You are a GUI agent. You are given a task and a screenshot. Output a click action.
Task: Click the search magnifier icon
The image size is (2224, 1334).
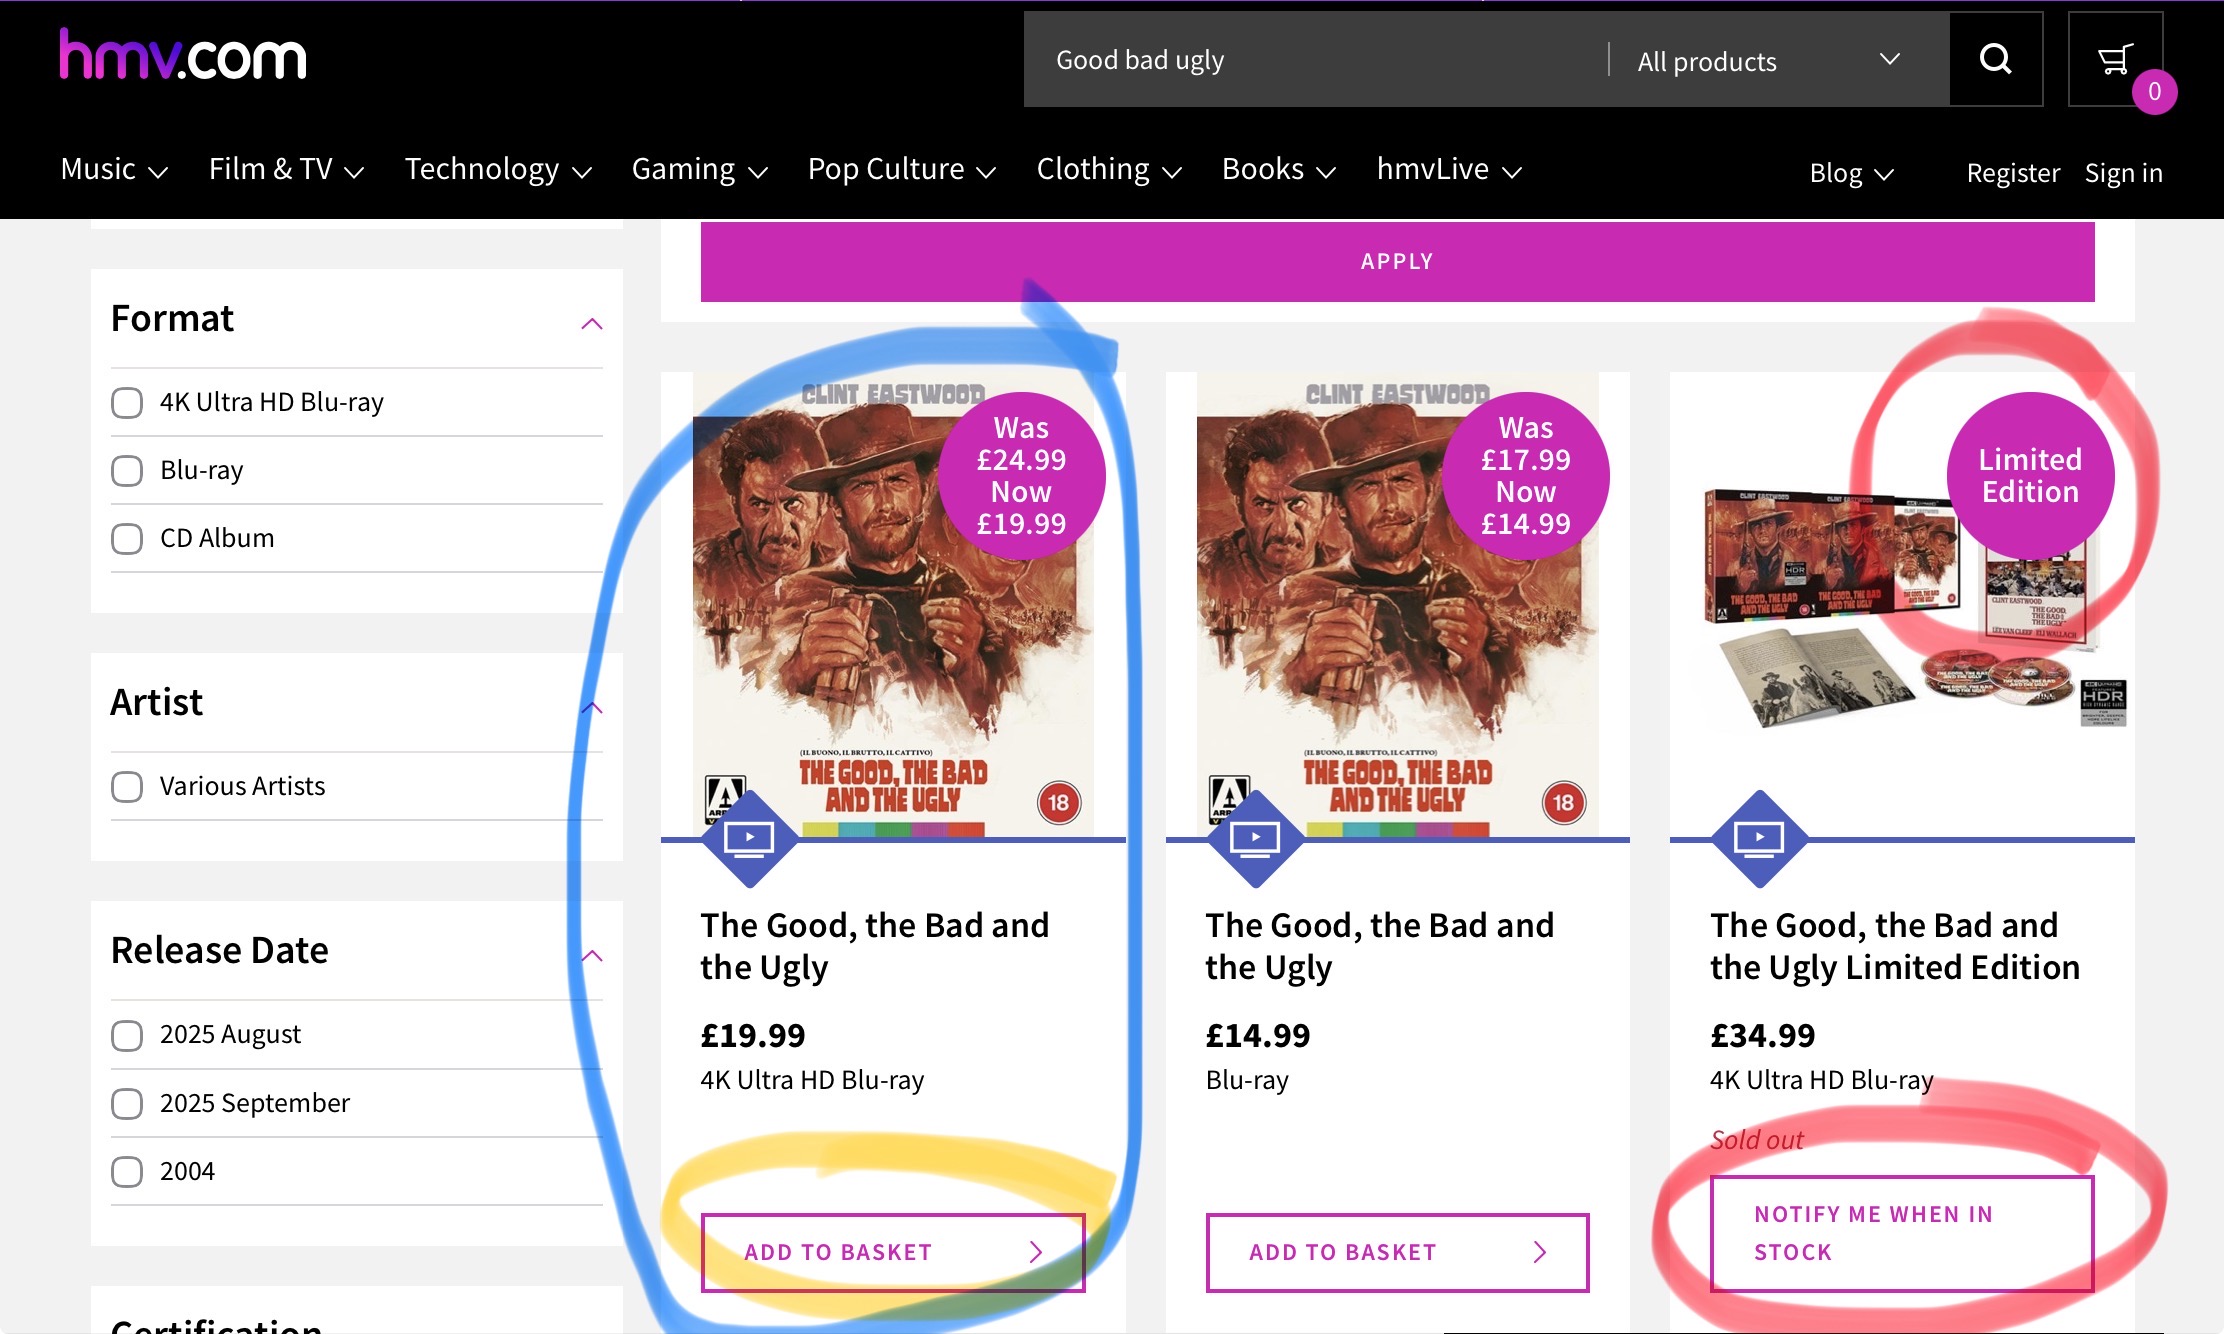tap(1995, 60)
